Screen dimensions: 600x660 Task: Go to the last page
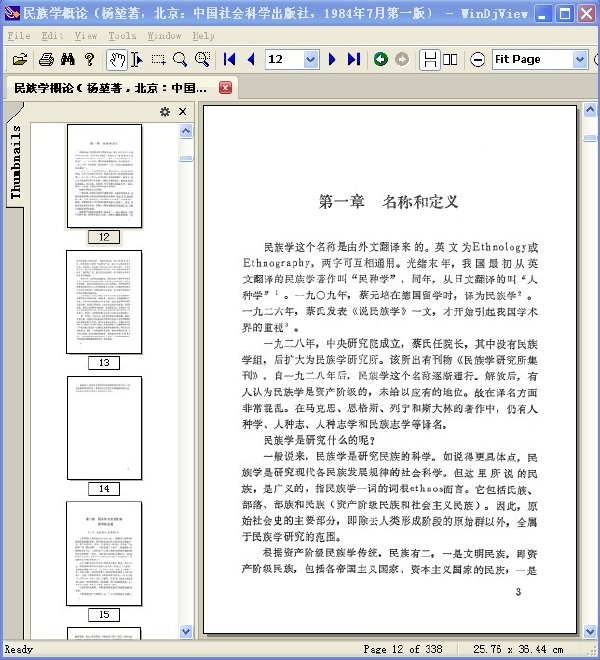pyautogui.click(x=354, y=59)
